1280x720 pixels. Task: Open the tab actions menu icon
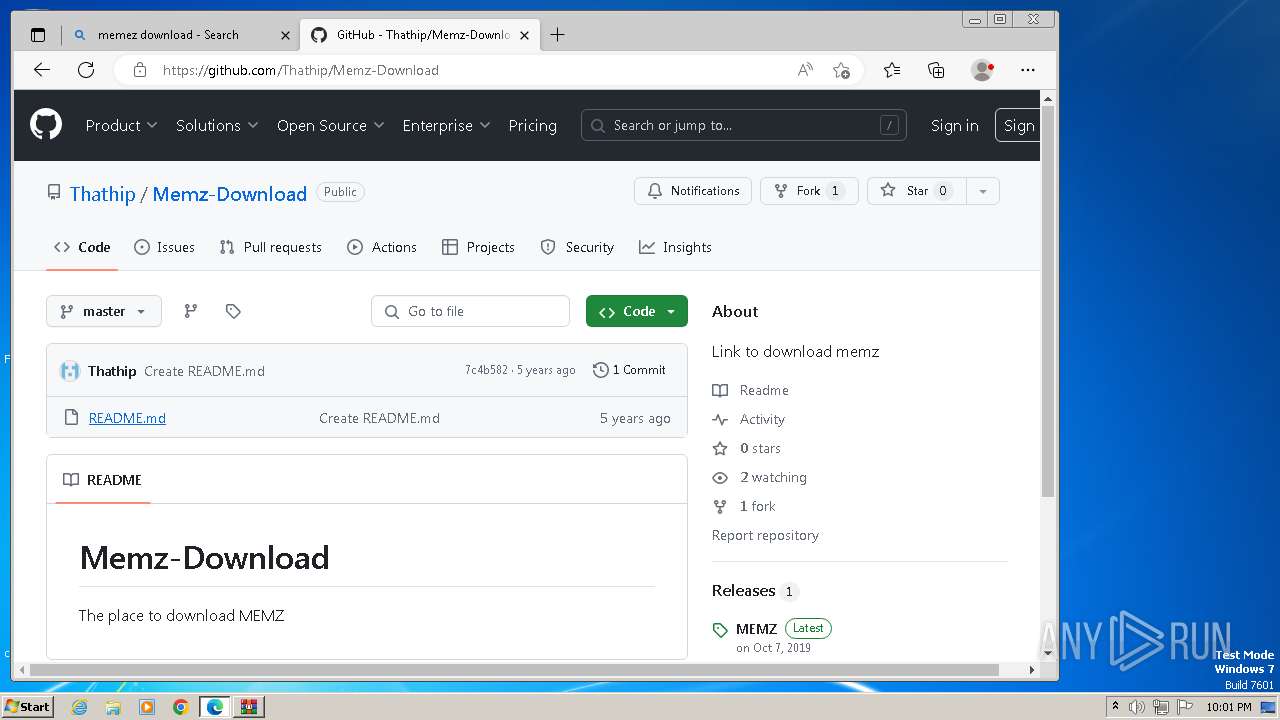[38, 35]
